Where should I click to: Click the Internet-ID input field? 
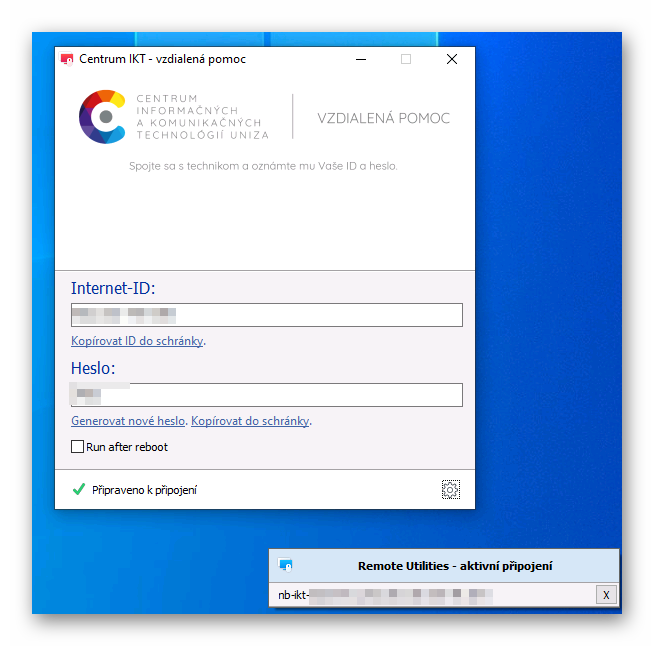pyautogui.click(x=266, y=315)
